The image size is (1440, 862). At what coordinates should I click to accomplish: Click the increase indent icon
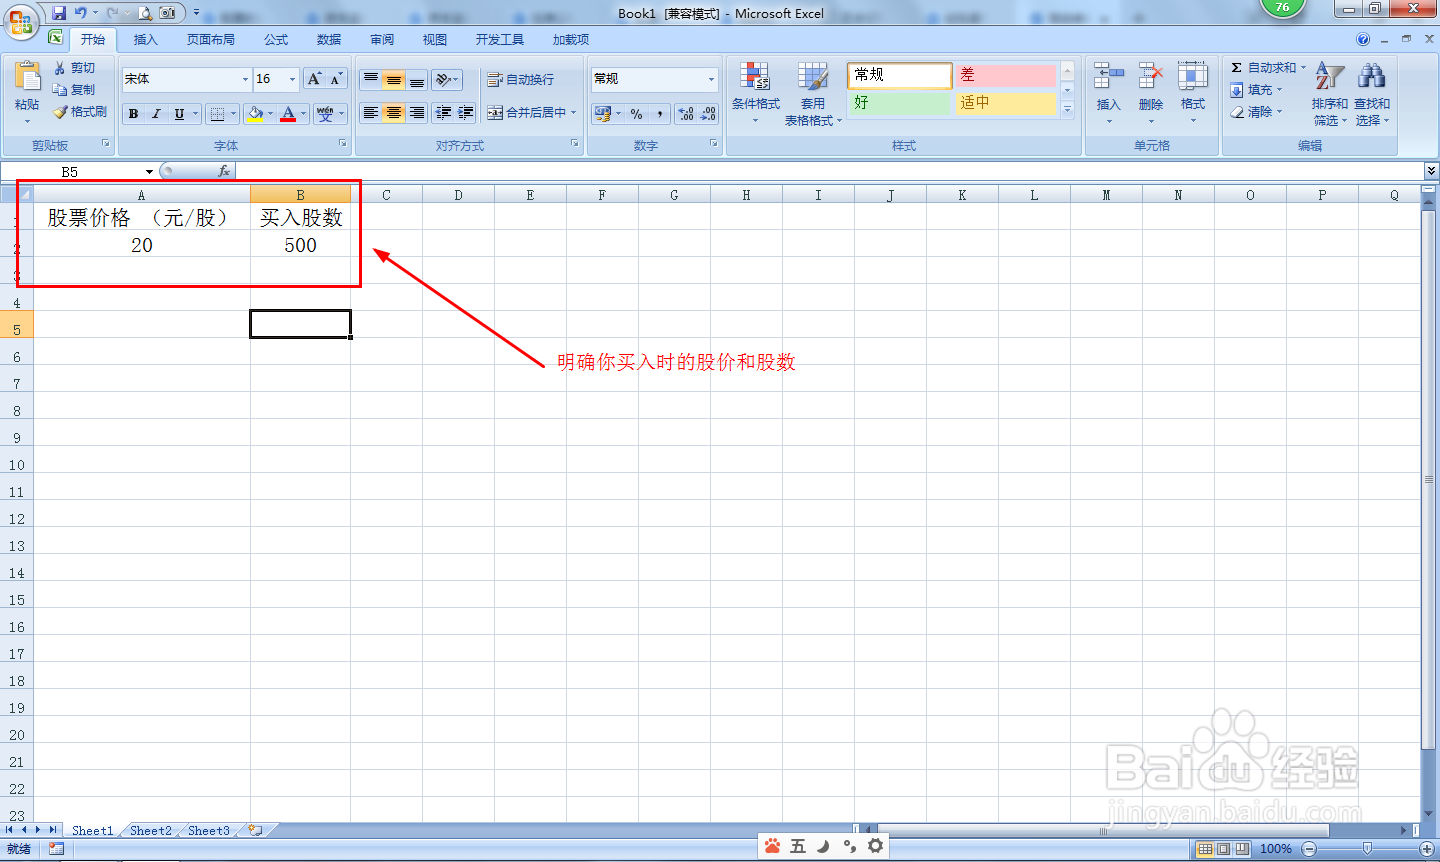pyautogui.click(x=466, y=113)
